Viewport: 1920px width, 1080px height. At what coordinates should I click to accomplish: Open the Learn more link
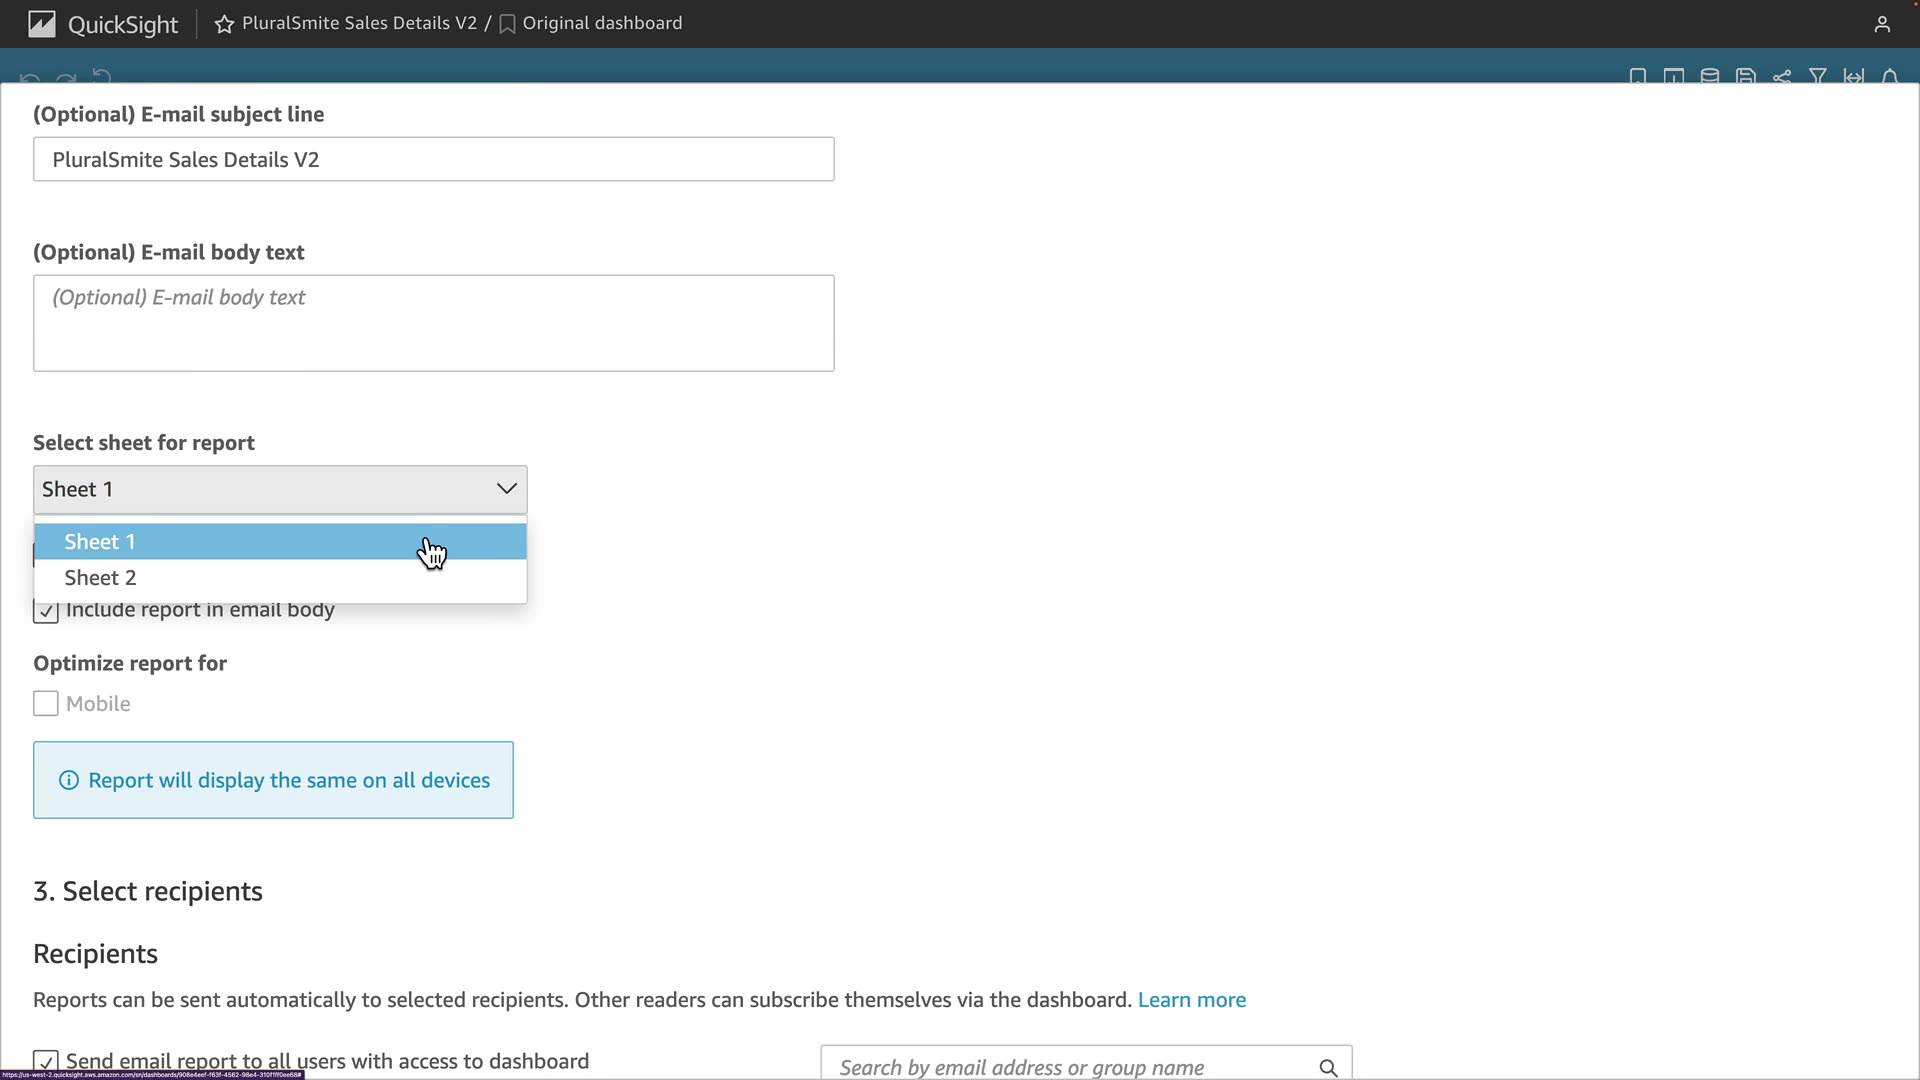(1191, 1000)
